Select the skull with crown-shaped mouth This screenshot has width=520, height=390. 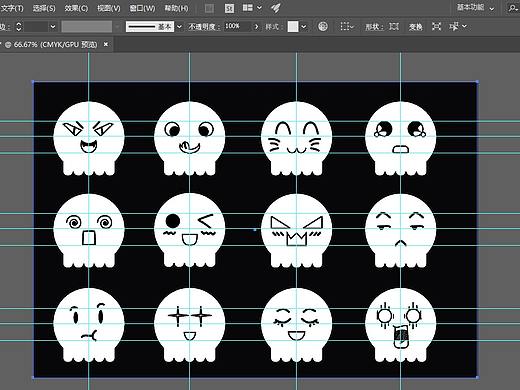coord(296,231)
